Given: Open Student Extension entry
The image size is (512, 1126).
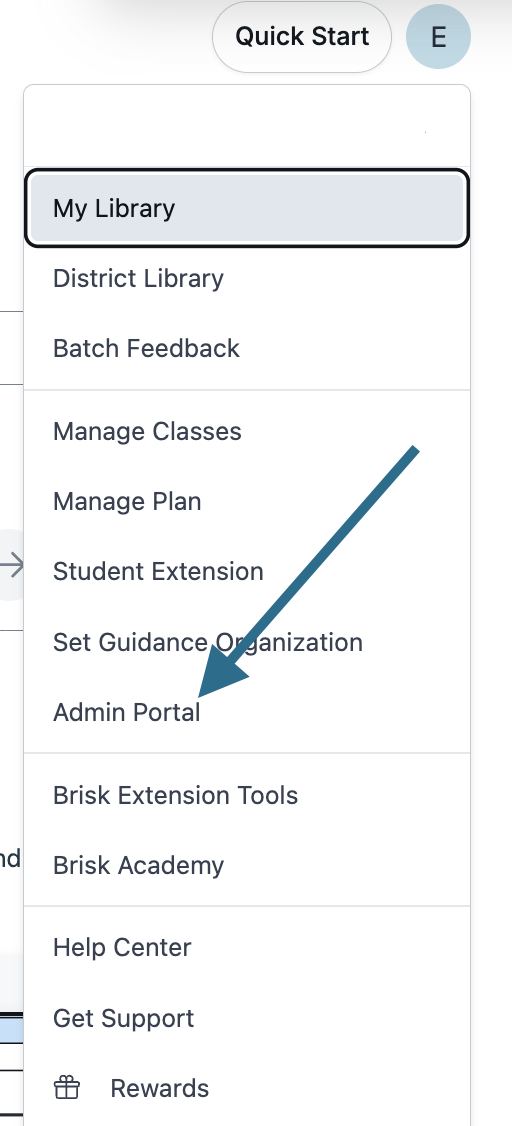Looking at the screenshot, I should click(x=247, y=572).
